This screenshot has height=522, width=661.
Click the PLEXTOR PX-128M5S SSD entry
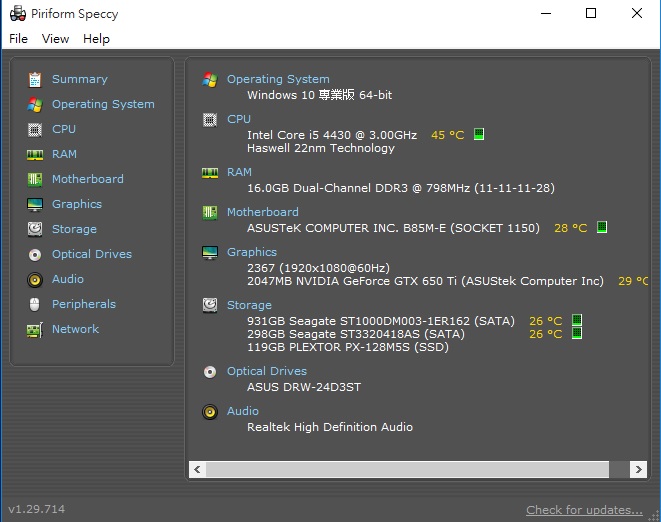point(348,347)
